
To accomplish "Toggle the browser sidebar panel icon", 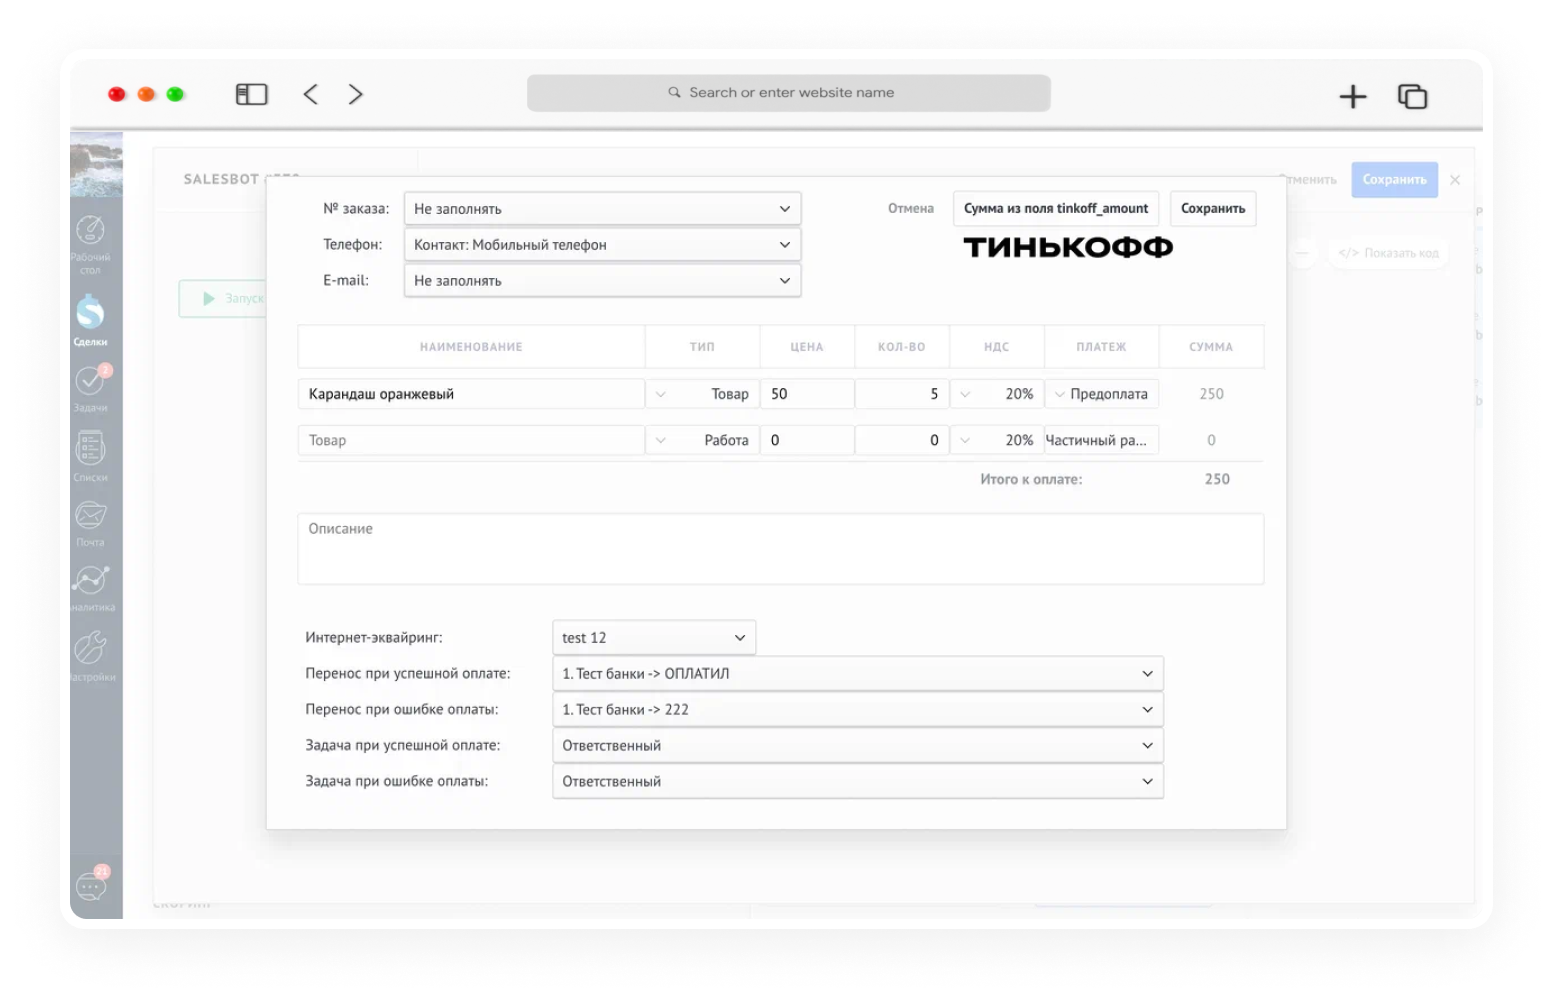I will [251, 94].
